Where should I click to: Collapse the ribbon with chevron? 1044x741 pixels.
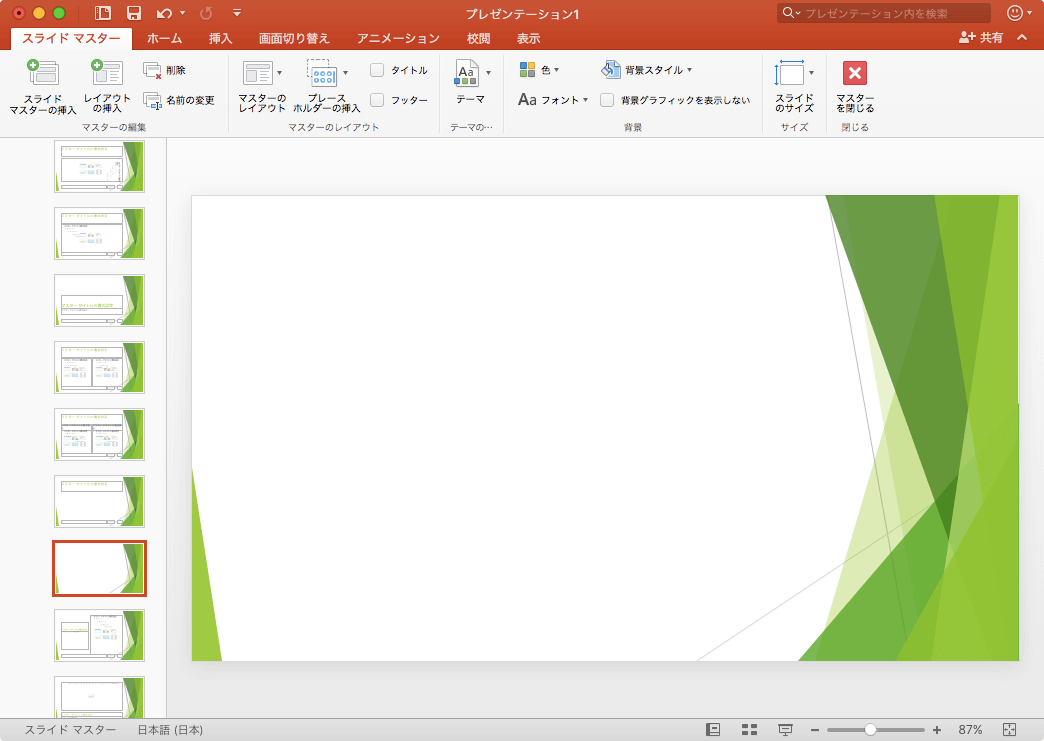click(1022, 37)
